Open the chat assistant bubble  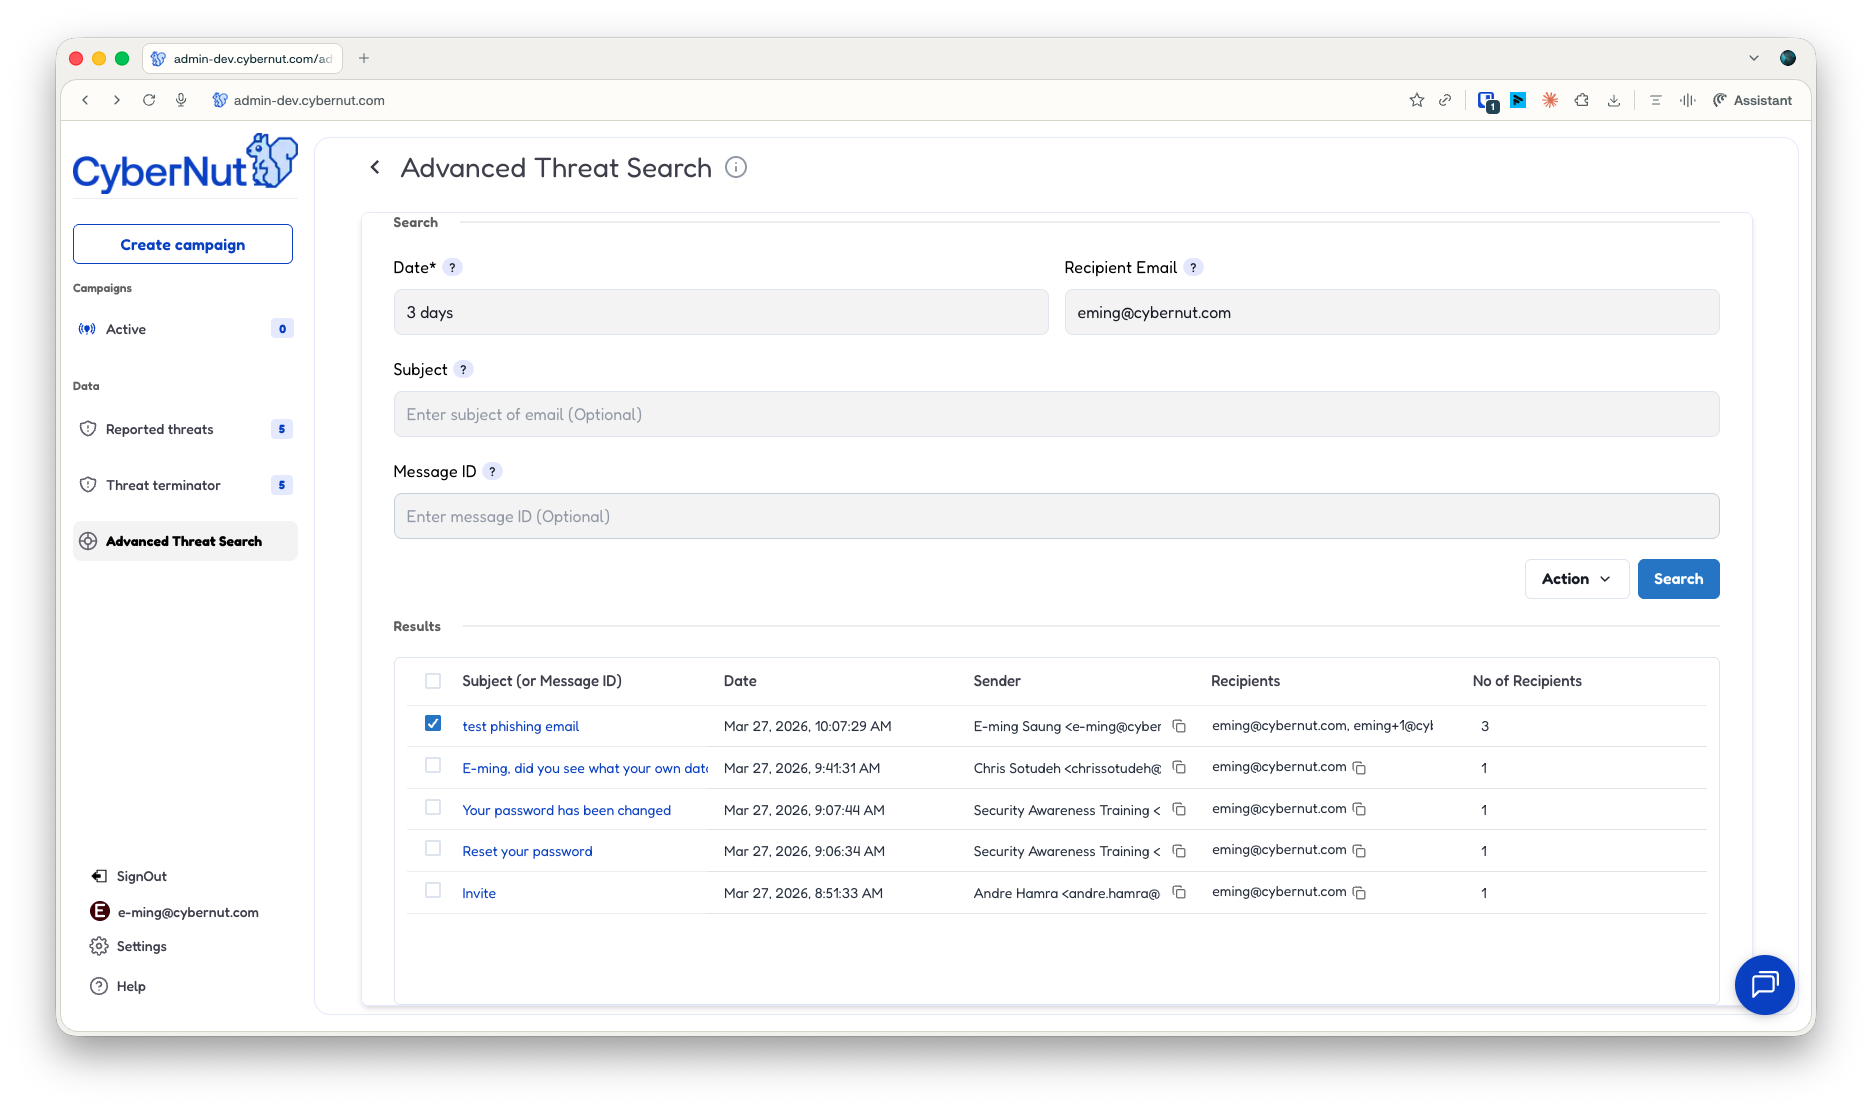tap(1764, 985)
